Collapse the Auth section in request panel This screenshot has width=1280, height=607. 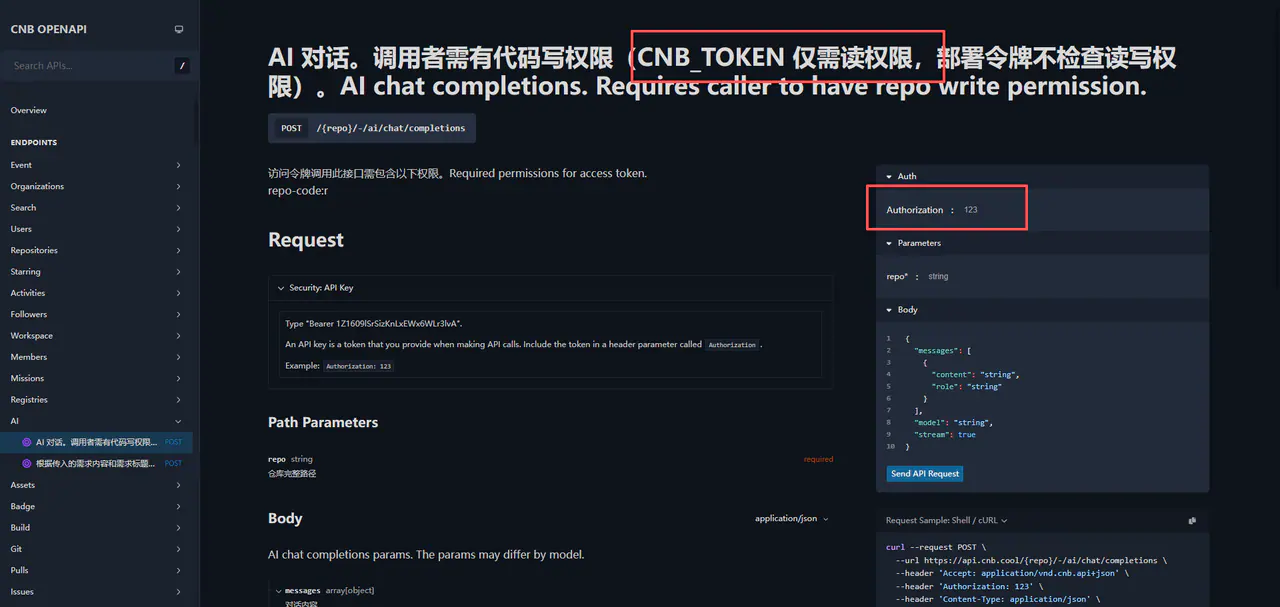point(1042,176)
